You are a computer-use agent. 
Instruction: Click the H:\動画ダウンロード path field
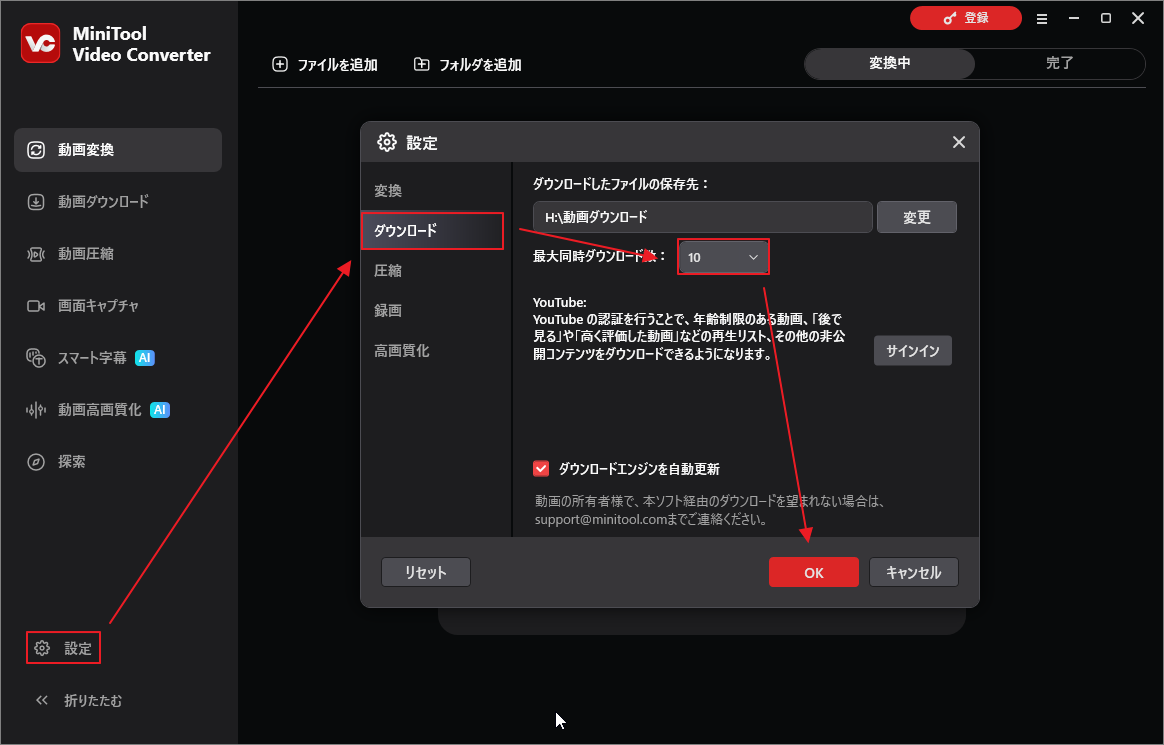702,217
